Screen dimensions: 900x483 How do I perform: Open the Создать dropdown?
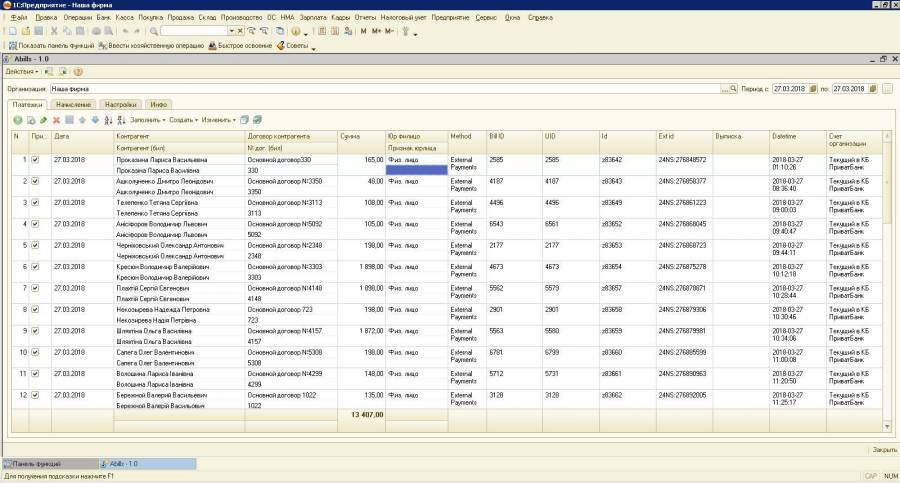coord(183,120)
